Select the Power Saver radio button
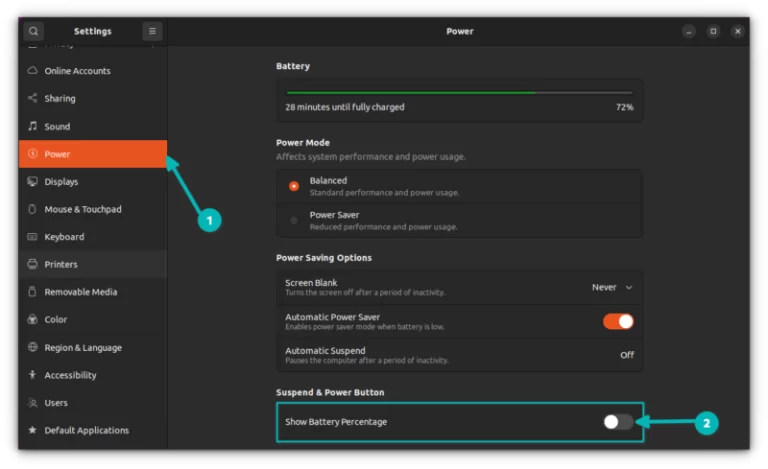 tap(294, 220)
